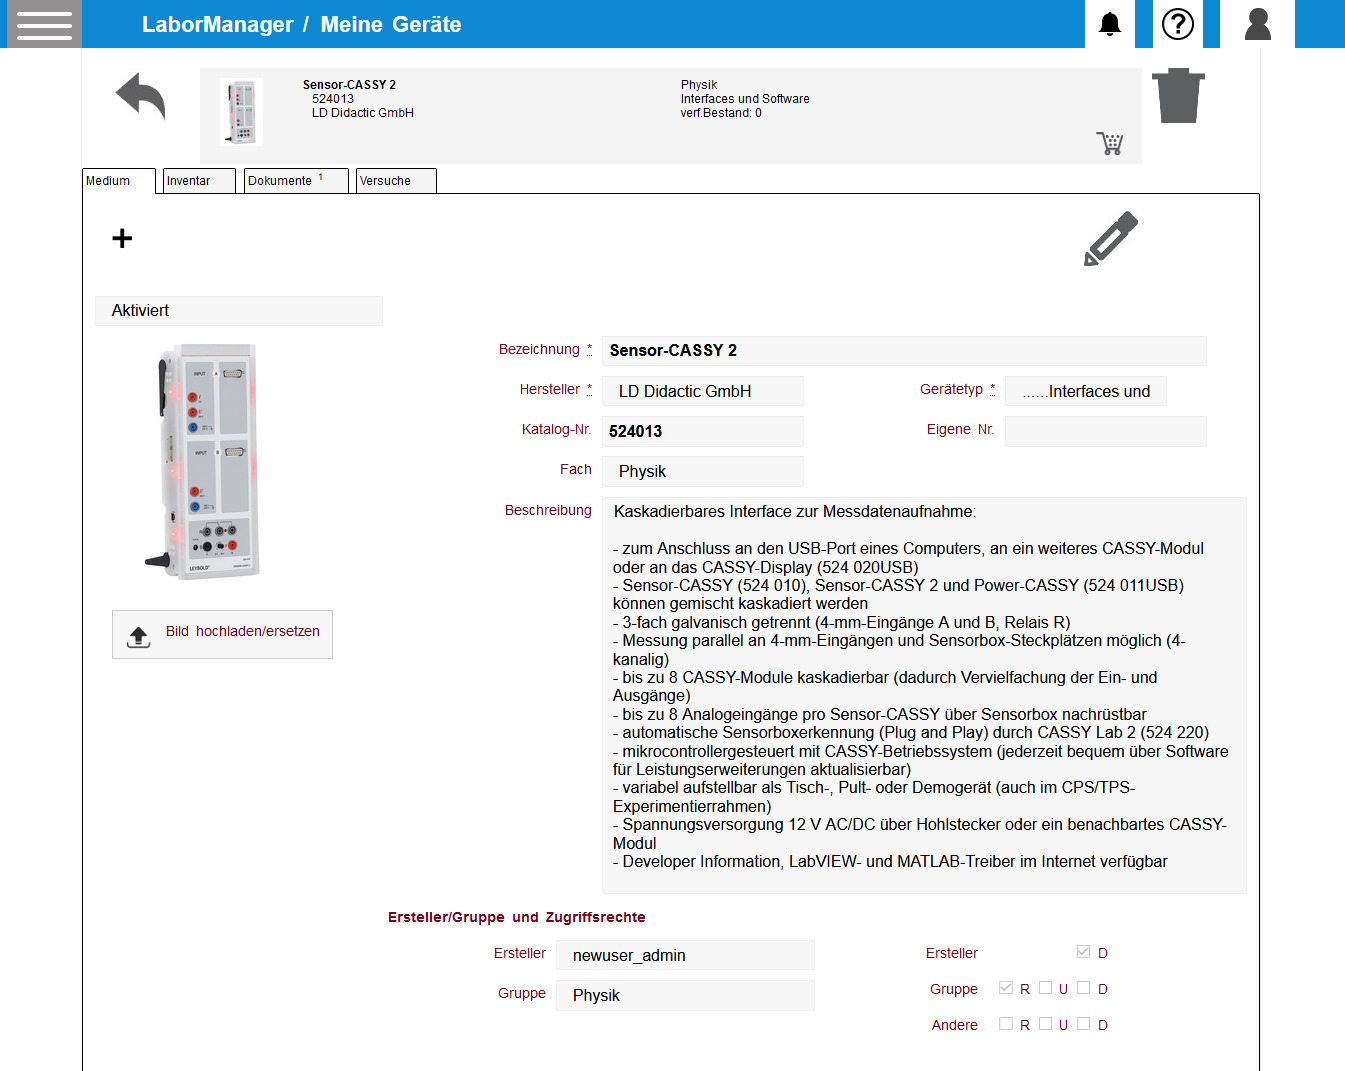Open the Aktiviert status dropdown
This screenshot has width=1345, height=1071.
239,311
